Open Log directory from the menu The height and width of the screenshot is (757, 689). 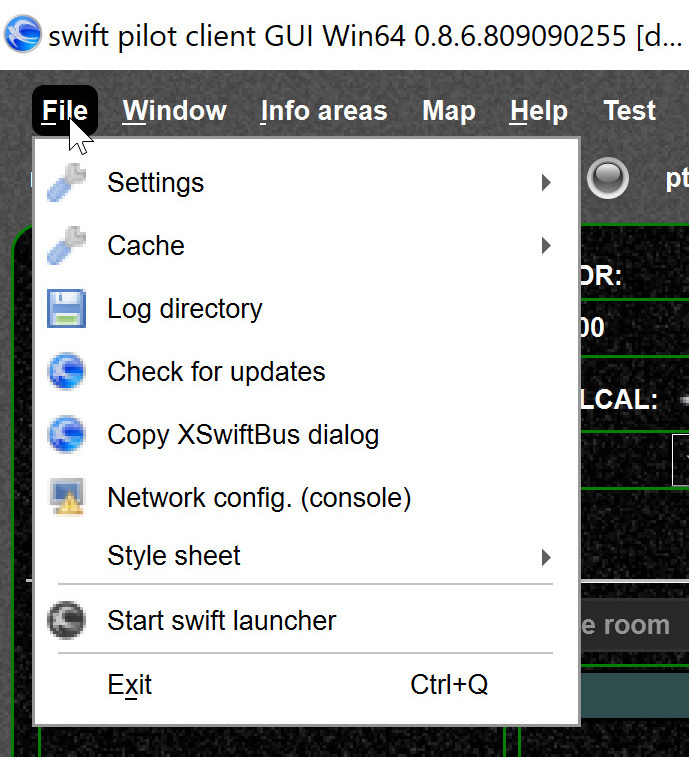click(306, 308)
